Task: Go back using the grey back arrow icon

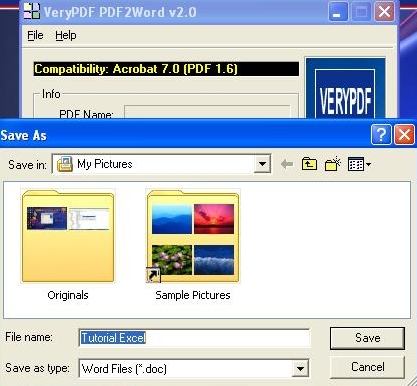Action: [x=287, y=164]
